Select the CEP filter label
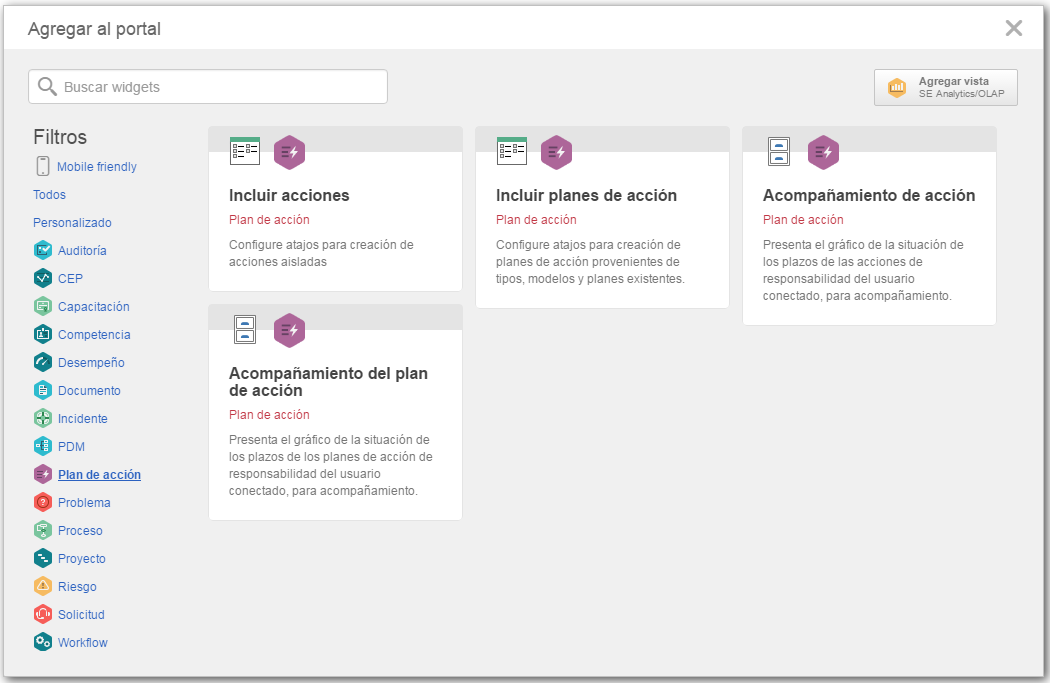Viewport: 1050px width, 683px height. tap(70, 279)
